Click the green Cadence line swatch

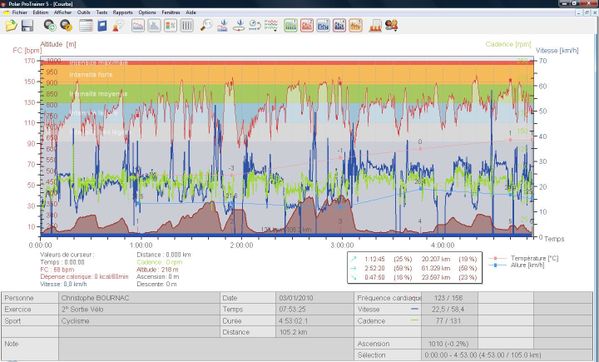click(x=414, y=320)
